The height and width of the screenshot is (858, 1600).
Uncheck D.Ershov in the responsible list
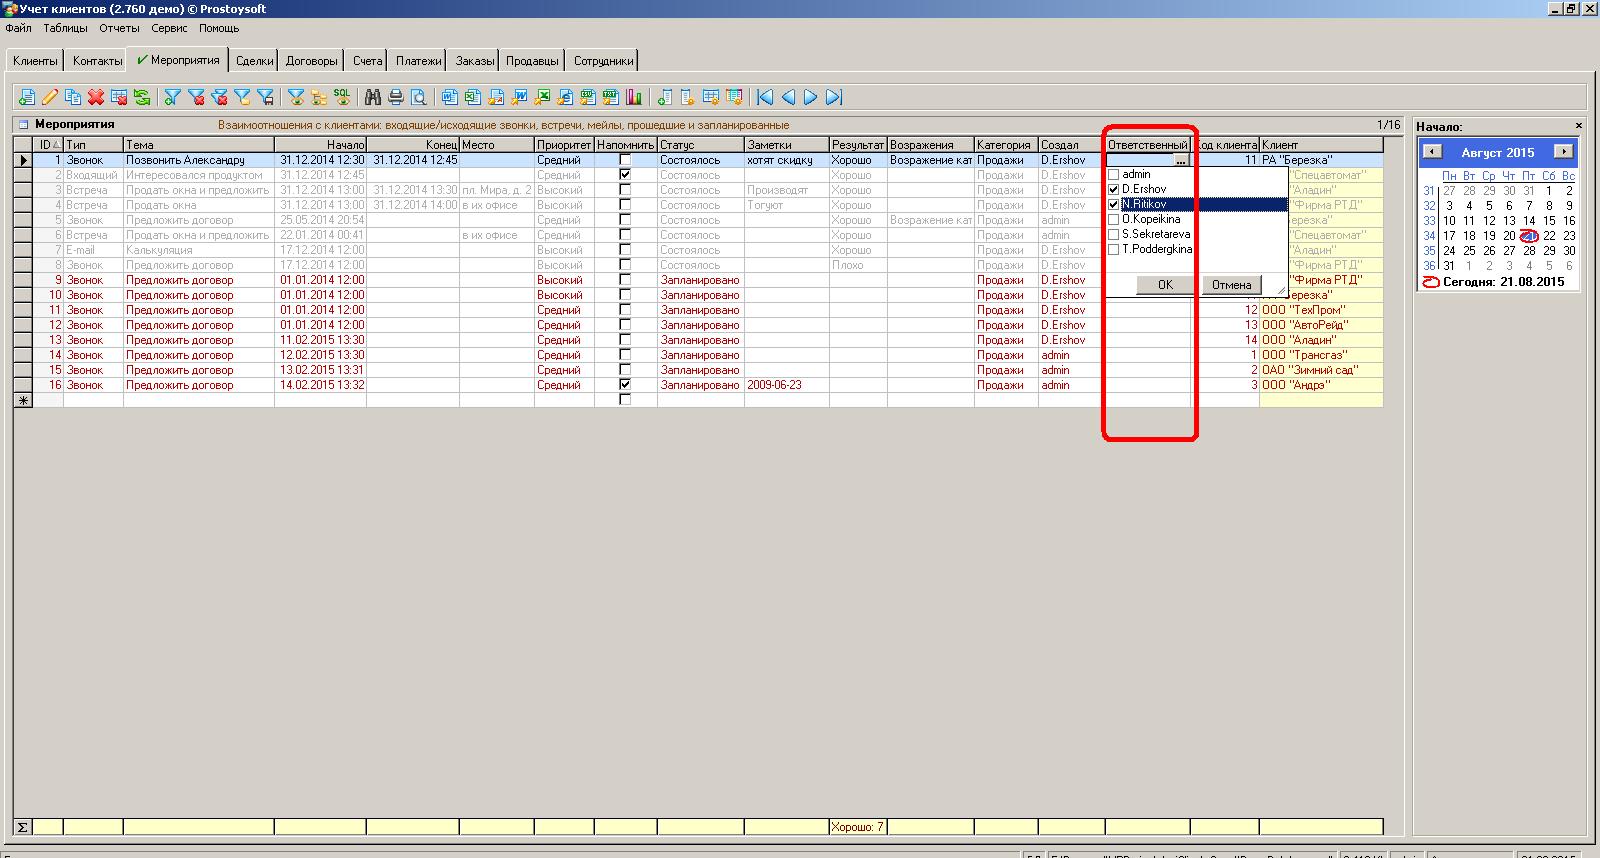pyautogui.click(x=1114, y=190)
